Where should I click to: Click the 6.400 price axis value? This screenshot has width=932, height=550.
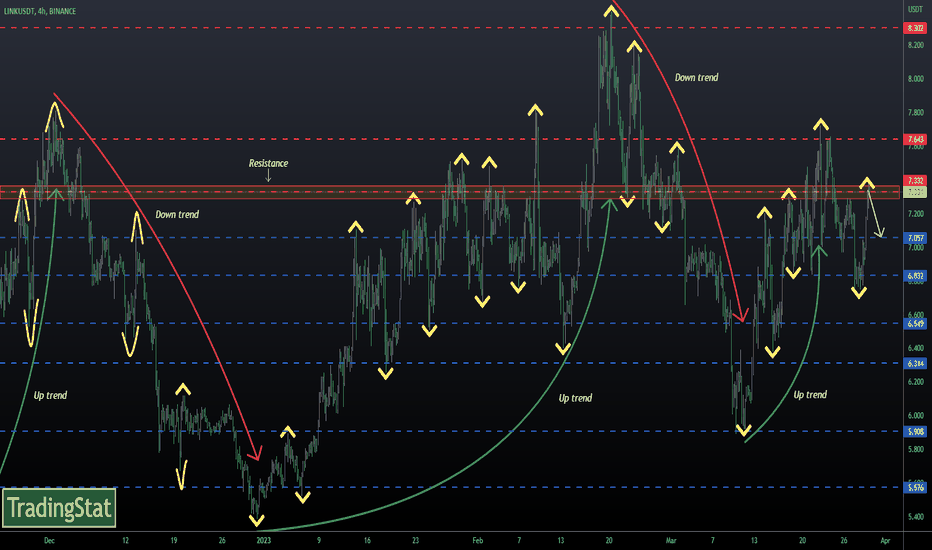pyautogui.click(x=915, y=348)
